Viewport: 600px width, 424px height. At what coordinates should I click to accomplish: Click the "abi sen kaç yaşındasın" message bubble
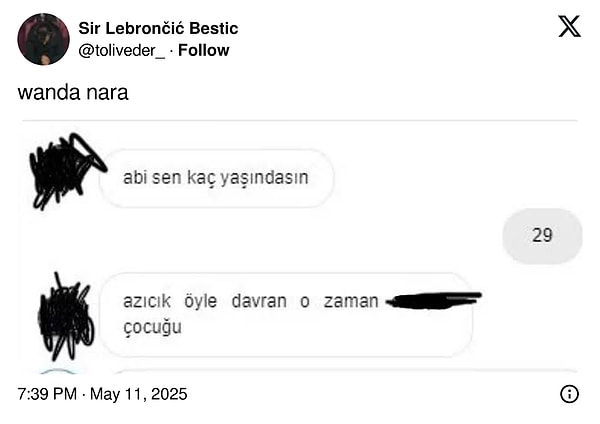pos(215,179)
